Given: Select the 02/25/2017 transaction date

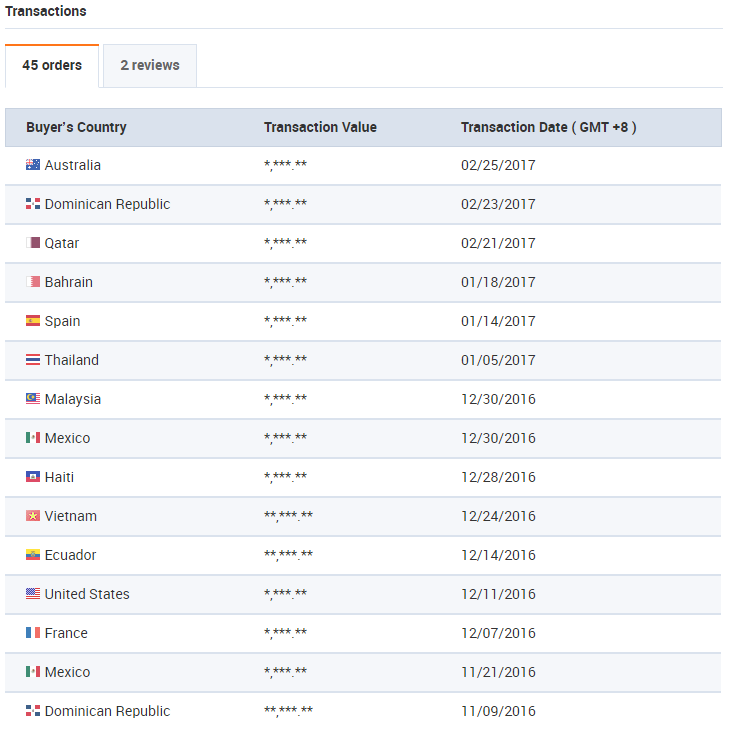Looking at the screenshot, I should click(x=498, y=166).
